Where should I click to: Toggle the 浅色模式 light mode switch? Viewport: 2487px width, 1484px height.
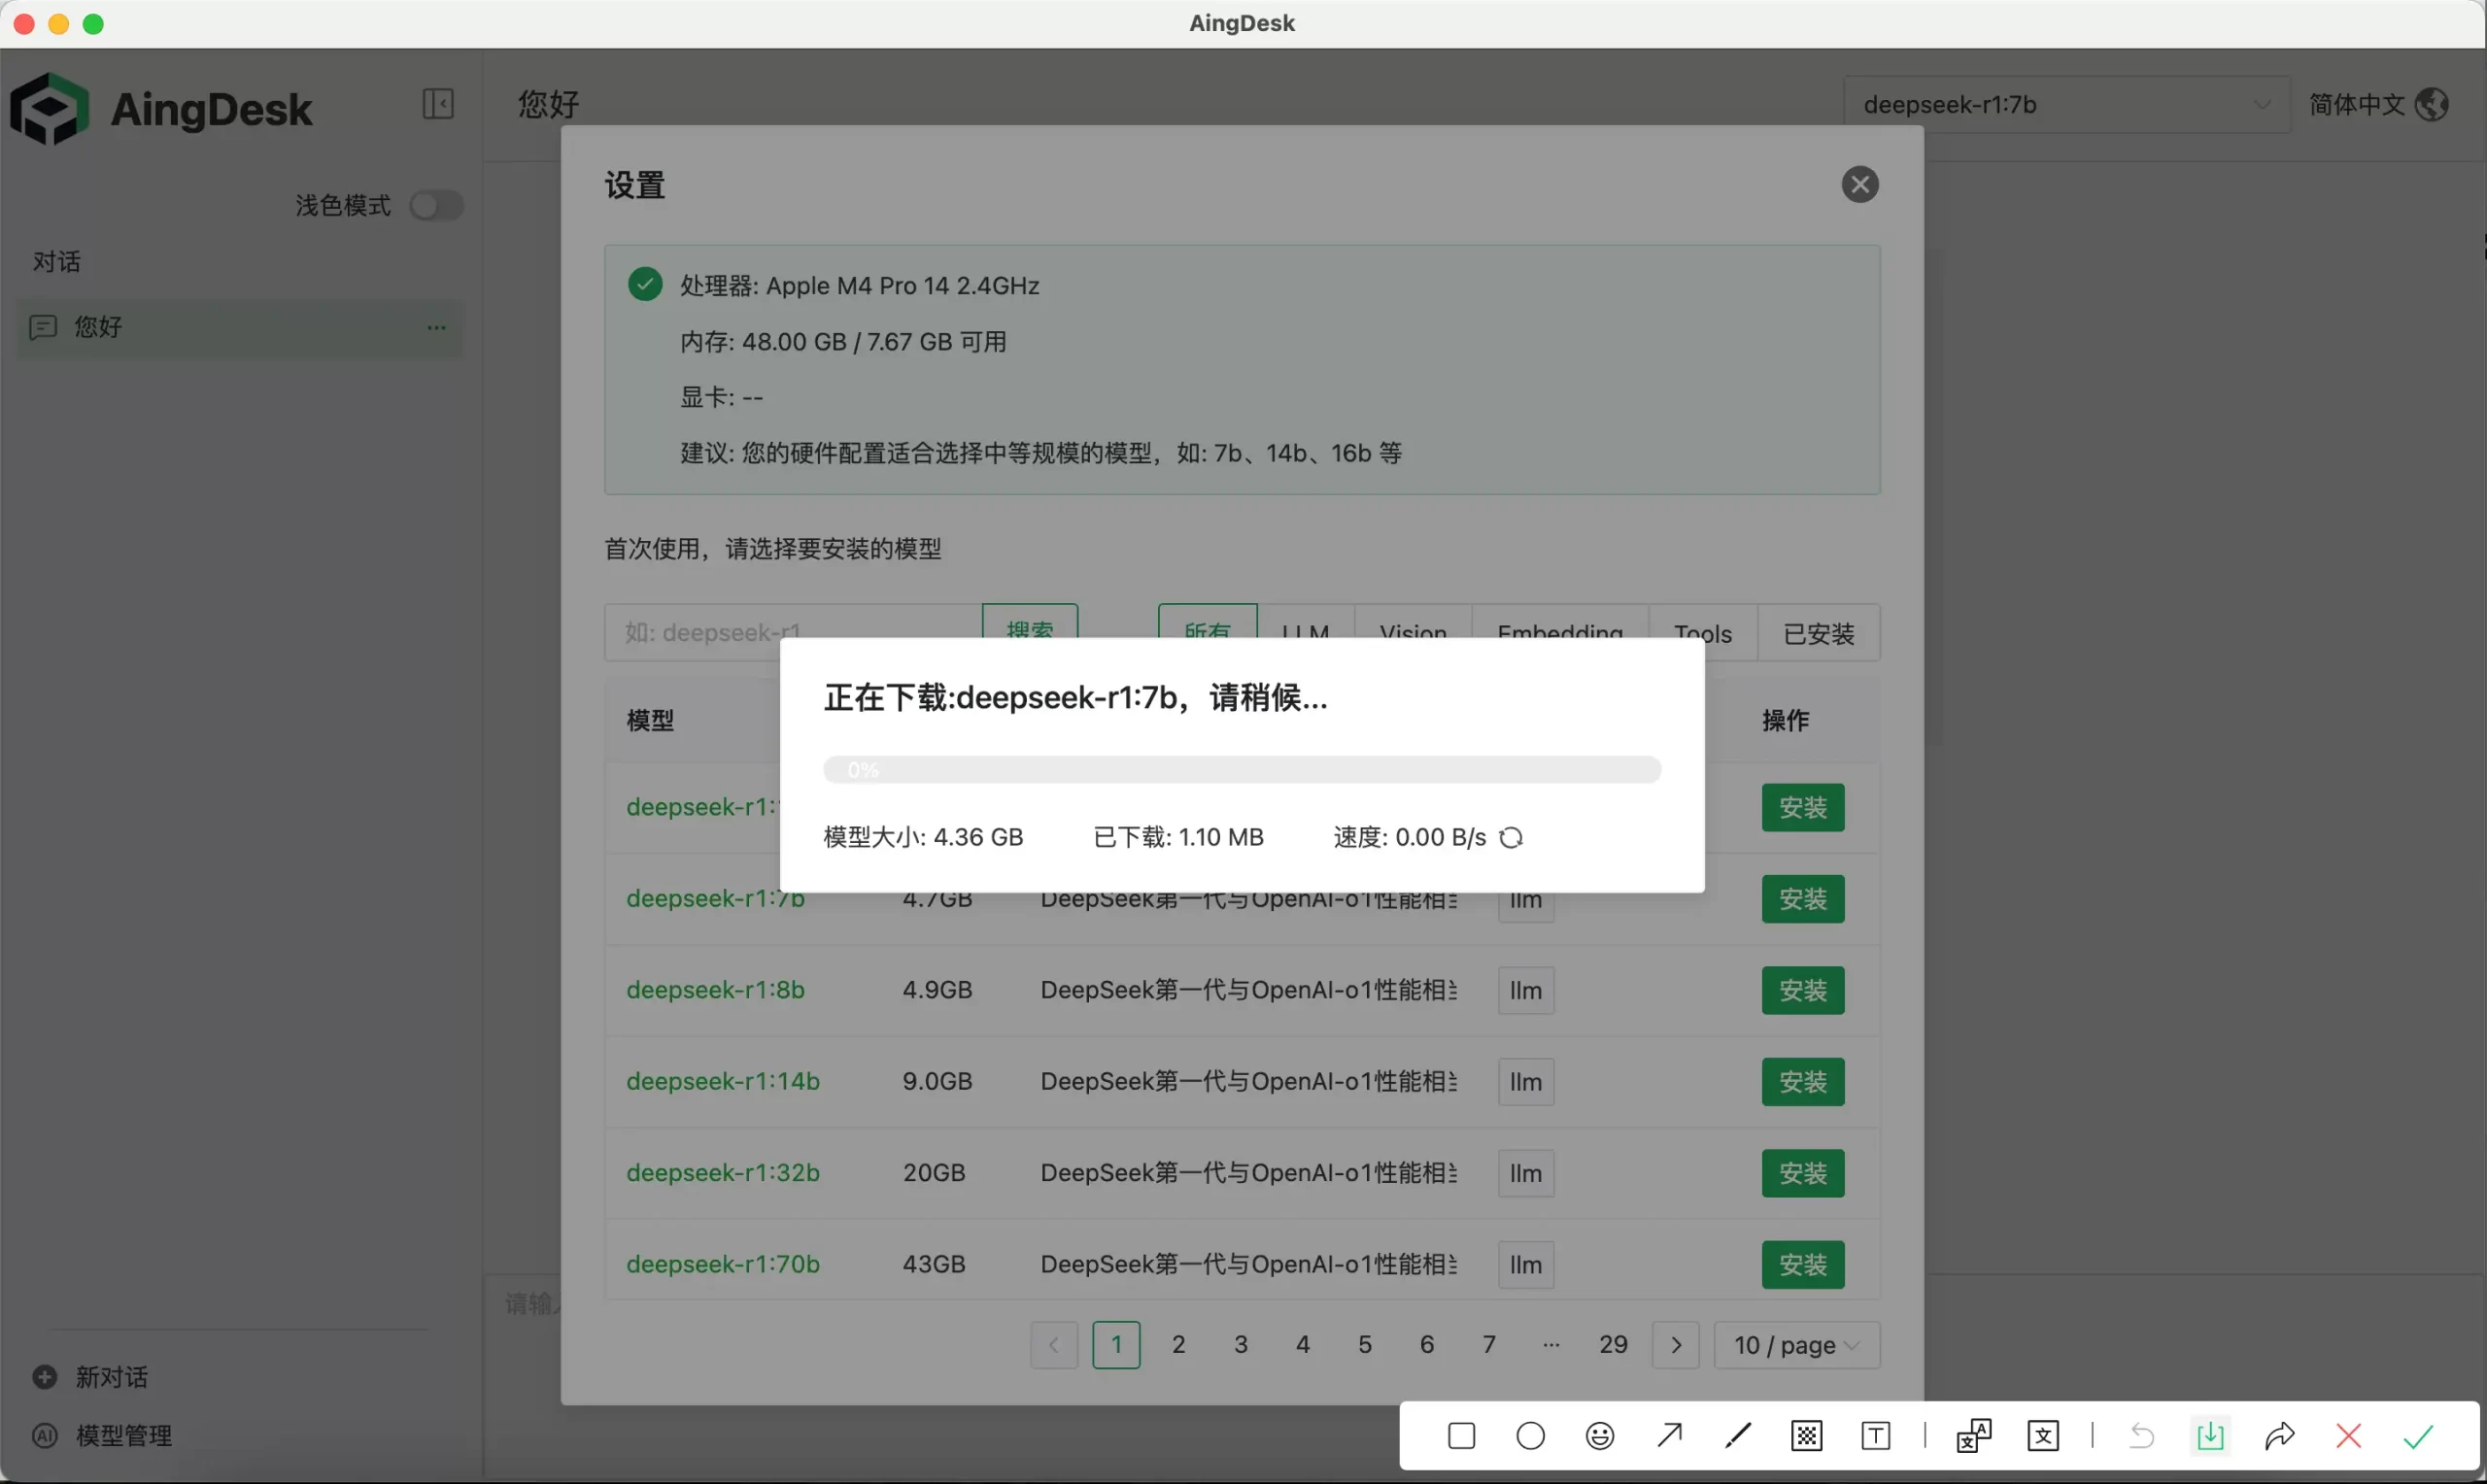pos(437,206)
